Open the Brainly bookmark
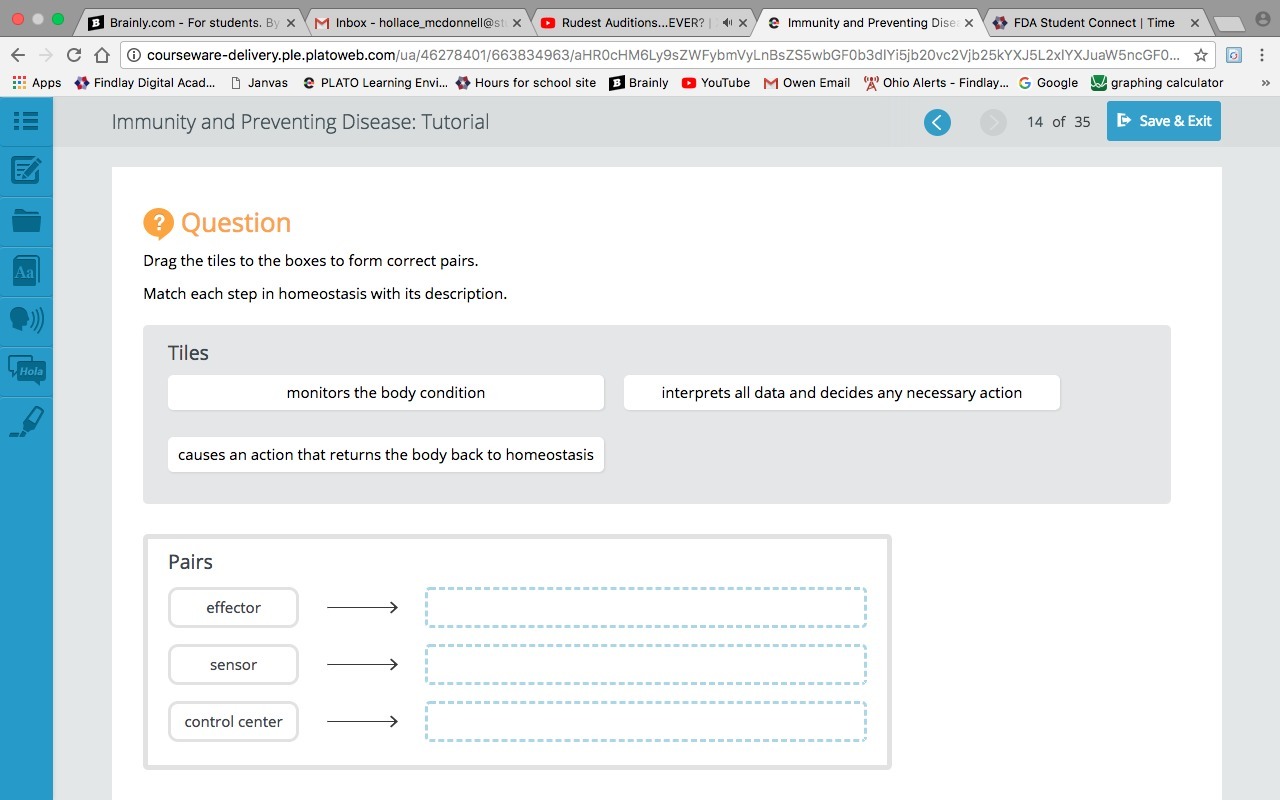Screen dimensions: 1280x800 (639, 83)
